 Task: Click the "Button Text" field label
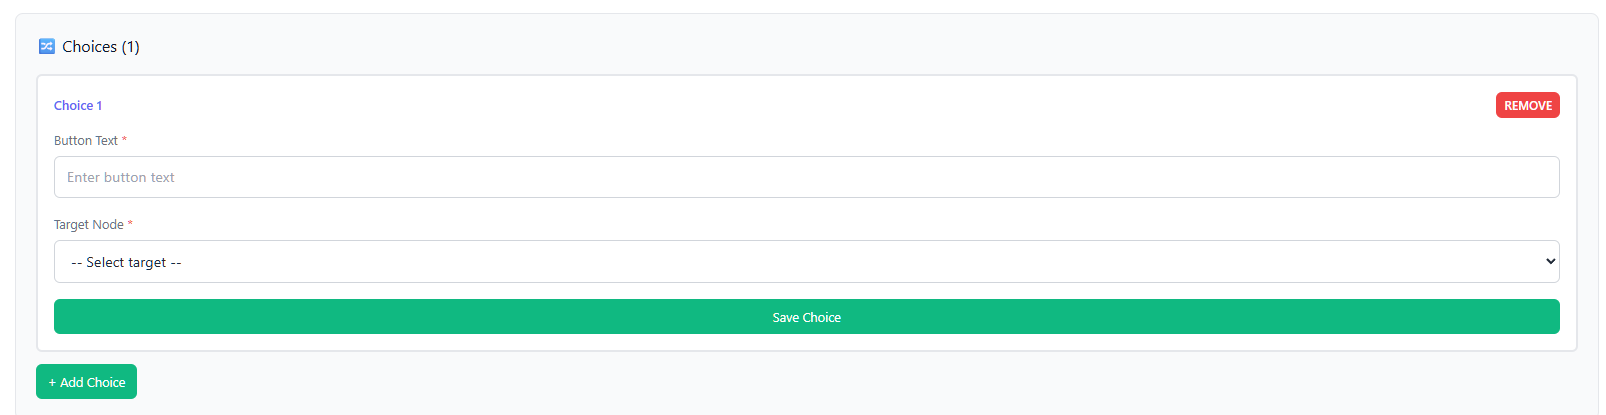(85, 140)
